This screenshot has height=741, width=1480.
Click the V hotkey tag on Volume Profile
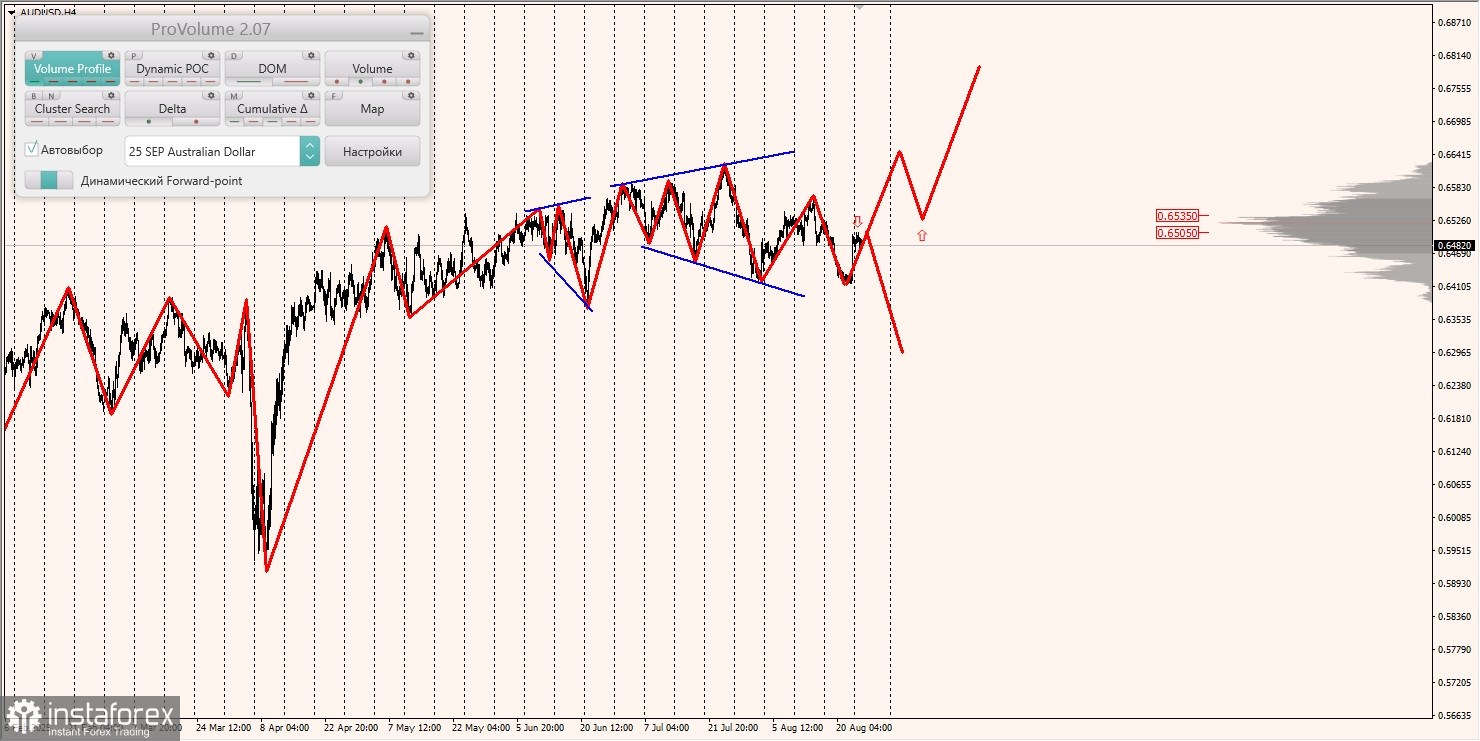(34, 56)
